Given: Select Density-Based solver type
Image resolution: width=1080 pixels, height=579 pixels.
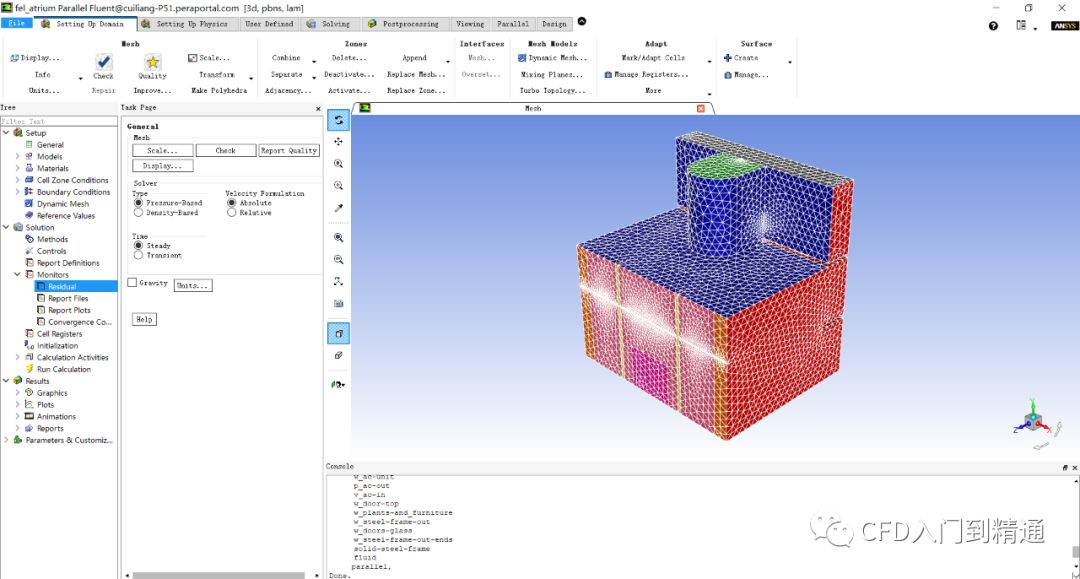Looking at the screenshot, I should click(138, 213).
